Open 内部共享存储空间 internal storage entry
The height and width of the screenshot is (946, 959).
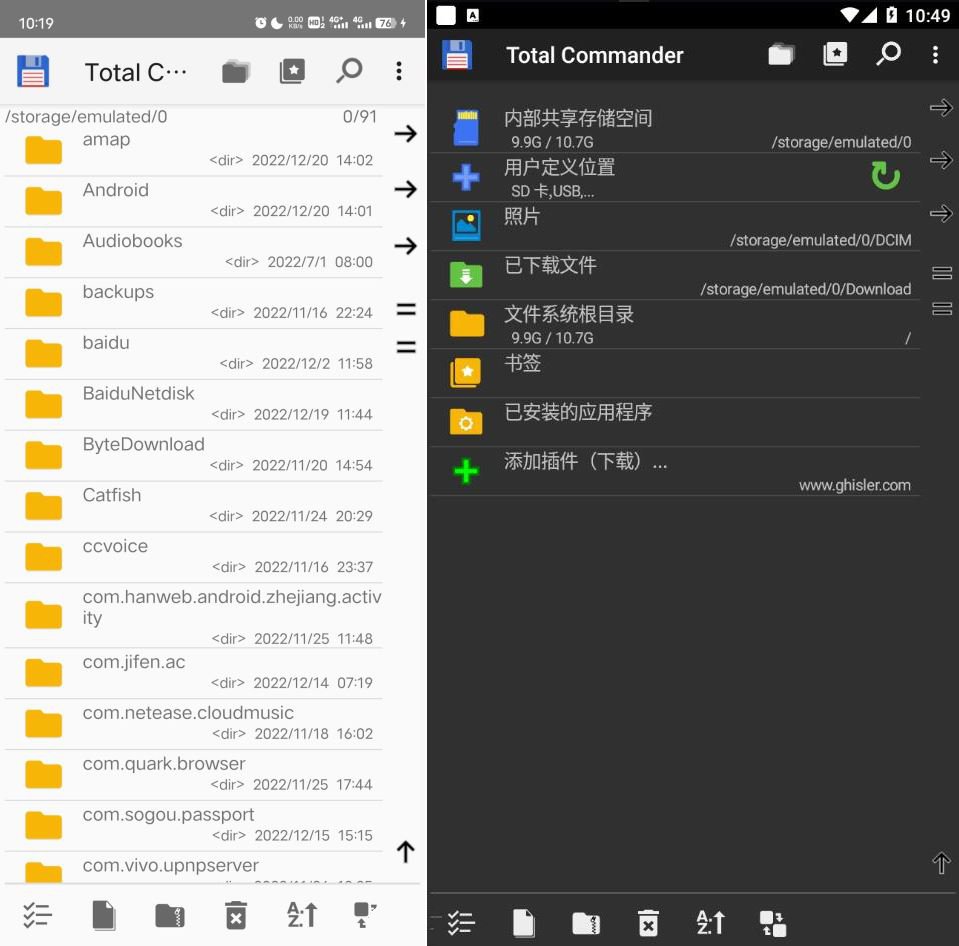point(675,128)
